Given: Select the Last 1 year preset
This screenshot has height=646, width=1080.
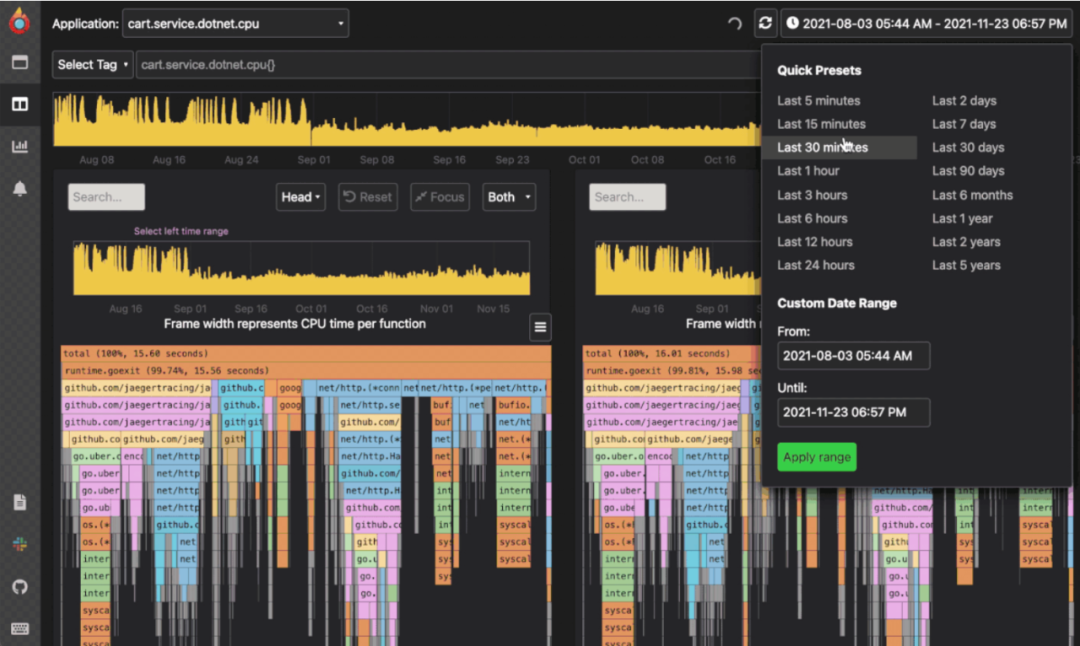Looking at the screenshot, I should pyautogui.click(x=962, y=218).
